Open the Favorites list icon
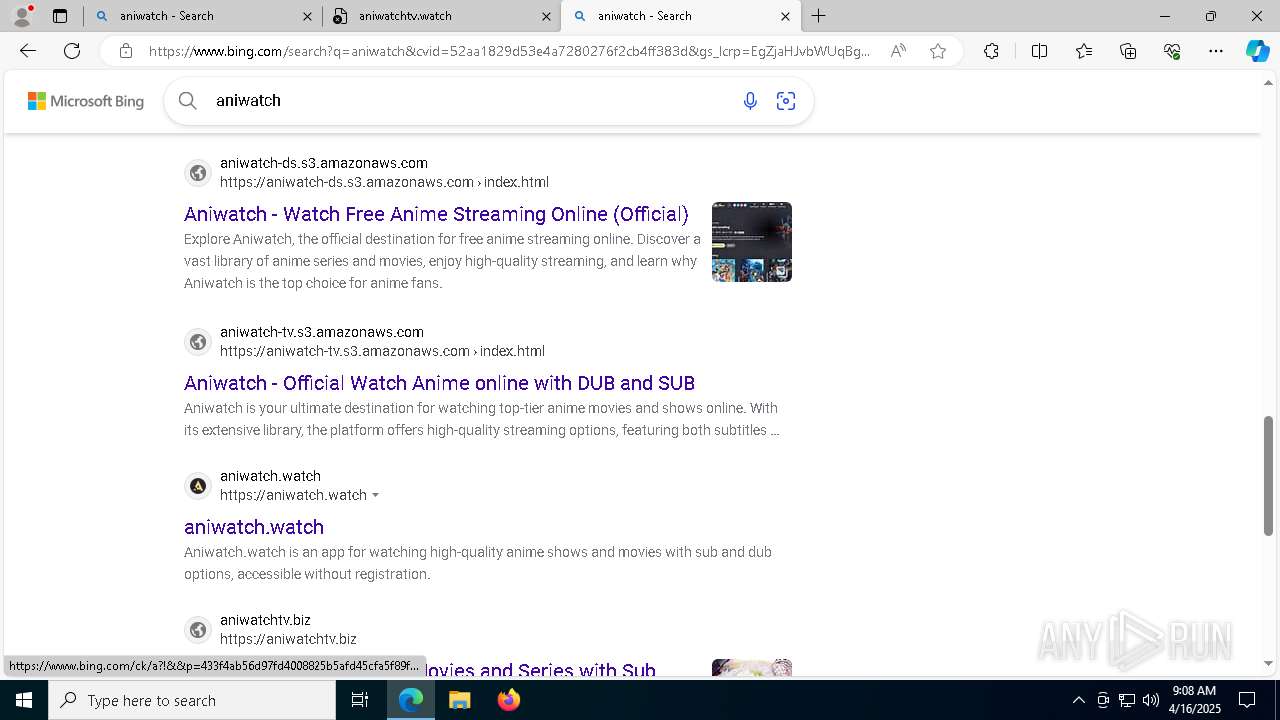This screenshot has height=720, width=1280. [x=1084, y=51]
